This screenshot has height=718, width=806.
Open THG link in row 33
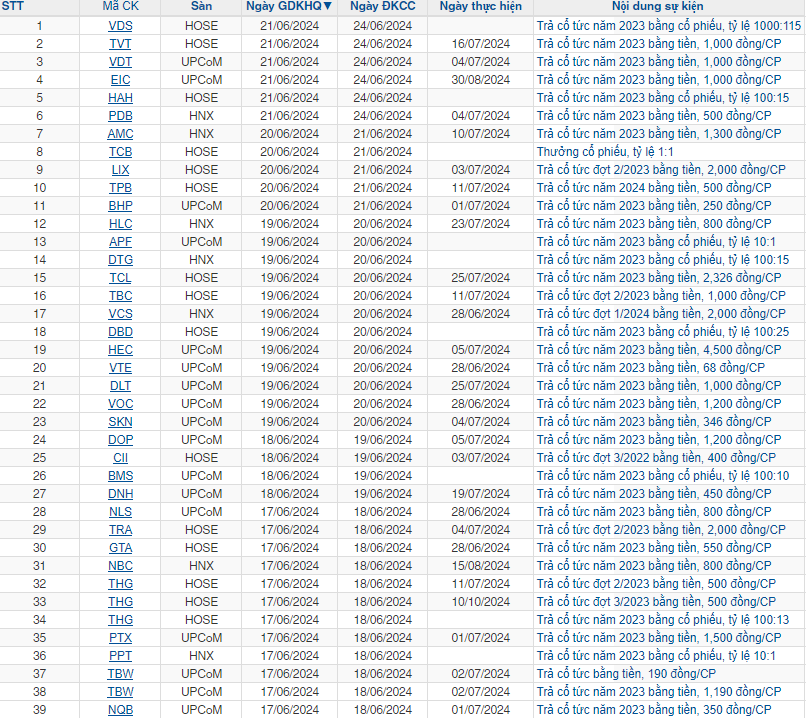[x=120, y=601]
